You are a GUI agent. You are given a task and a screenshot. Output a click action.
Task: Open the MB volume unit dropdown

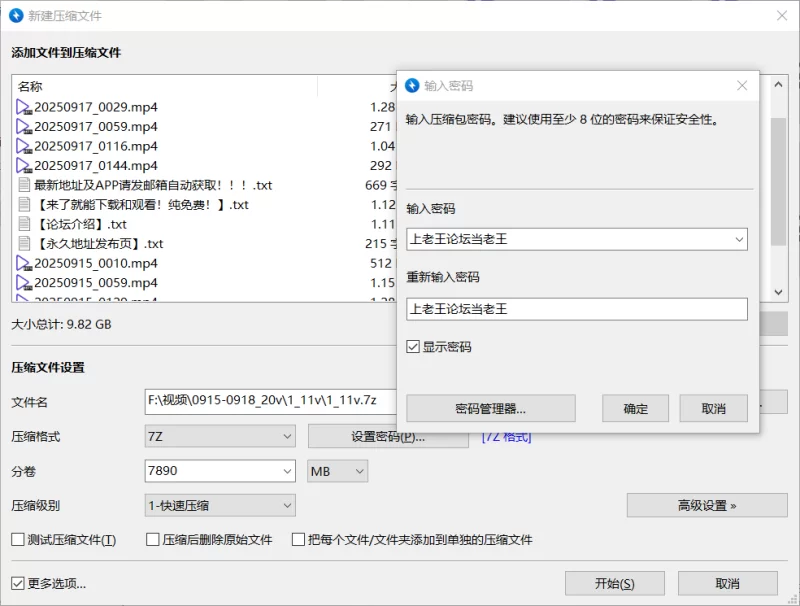[x=337, y=471]
